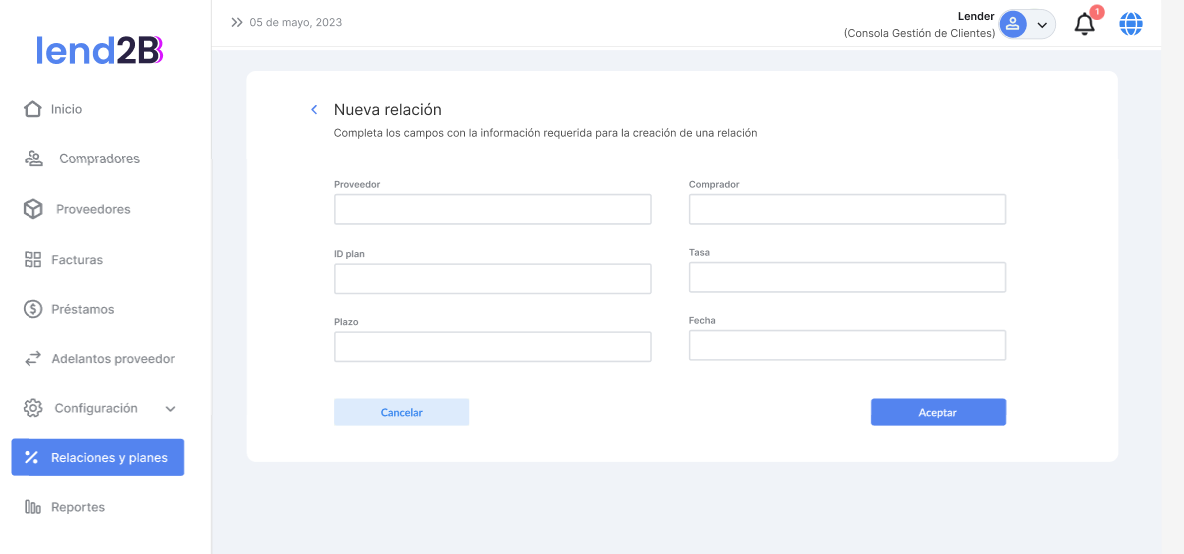Click the notification bell icon
1184x554 pixels.
1085,24
